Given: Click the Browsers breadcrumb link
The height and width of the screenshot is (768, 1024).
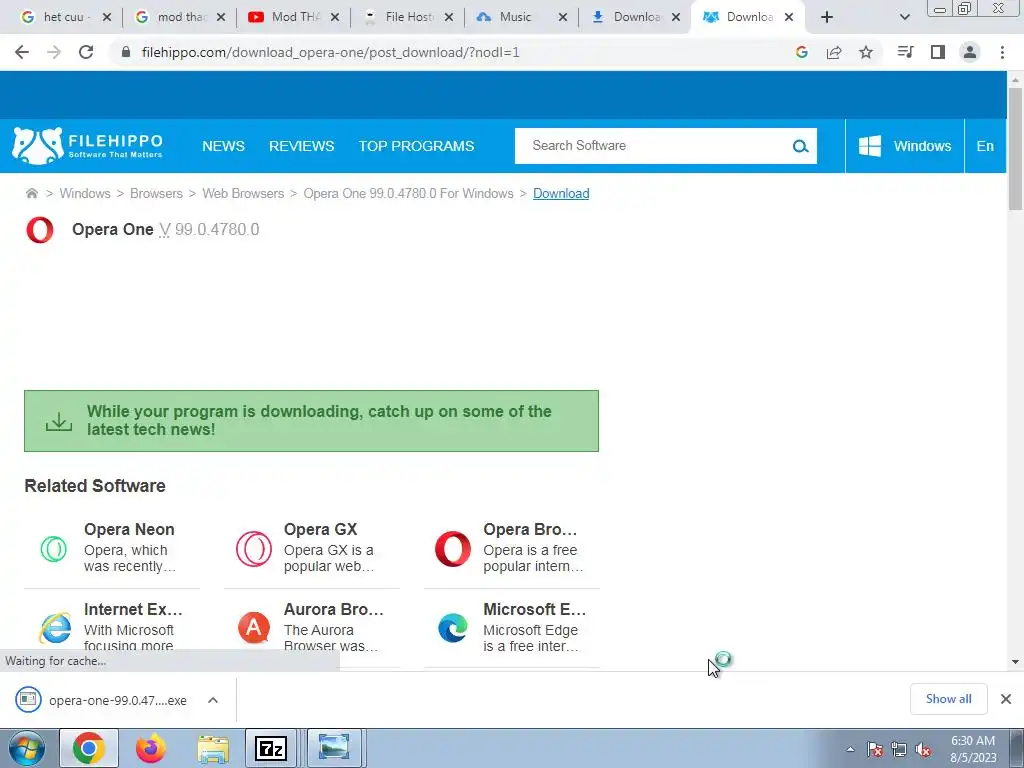Looking at the screenshot, I should [156, 193].
